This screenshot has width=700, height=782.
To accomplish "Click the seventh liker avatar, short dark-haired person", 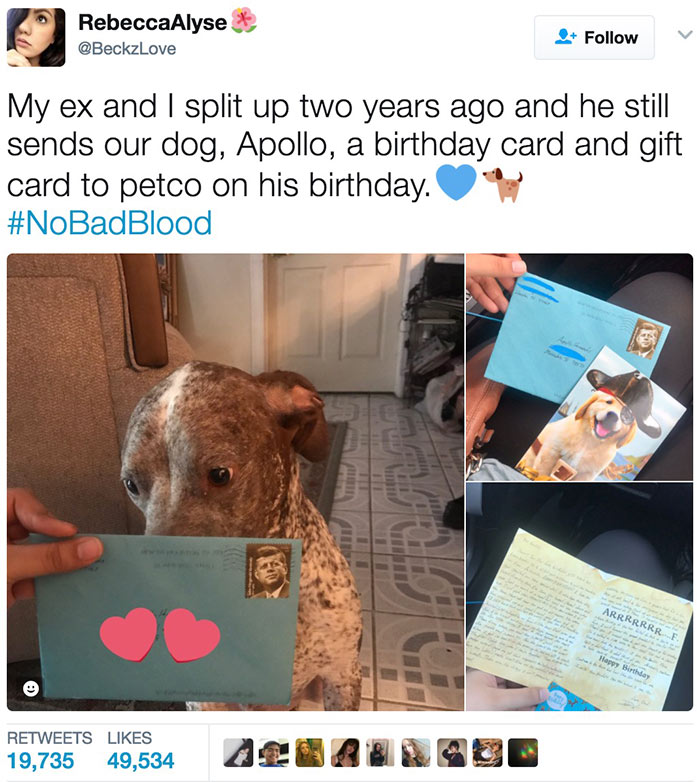I will [x=452, y=753].
